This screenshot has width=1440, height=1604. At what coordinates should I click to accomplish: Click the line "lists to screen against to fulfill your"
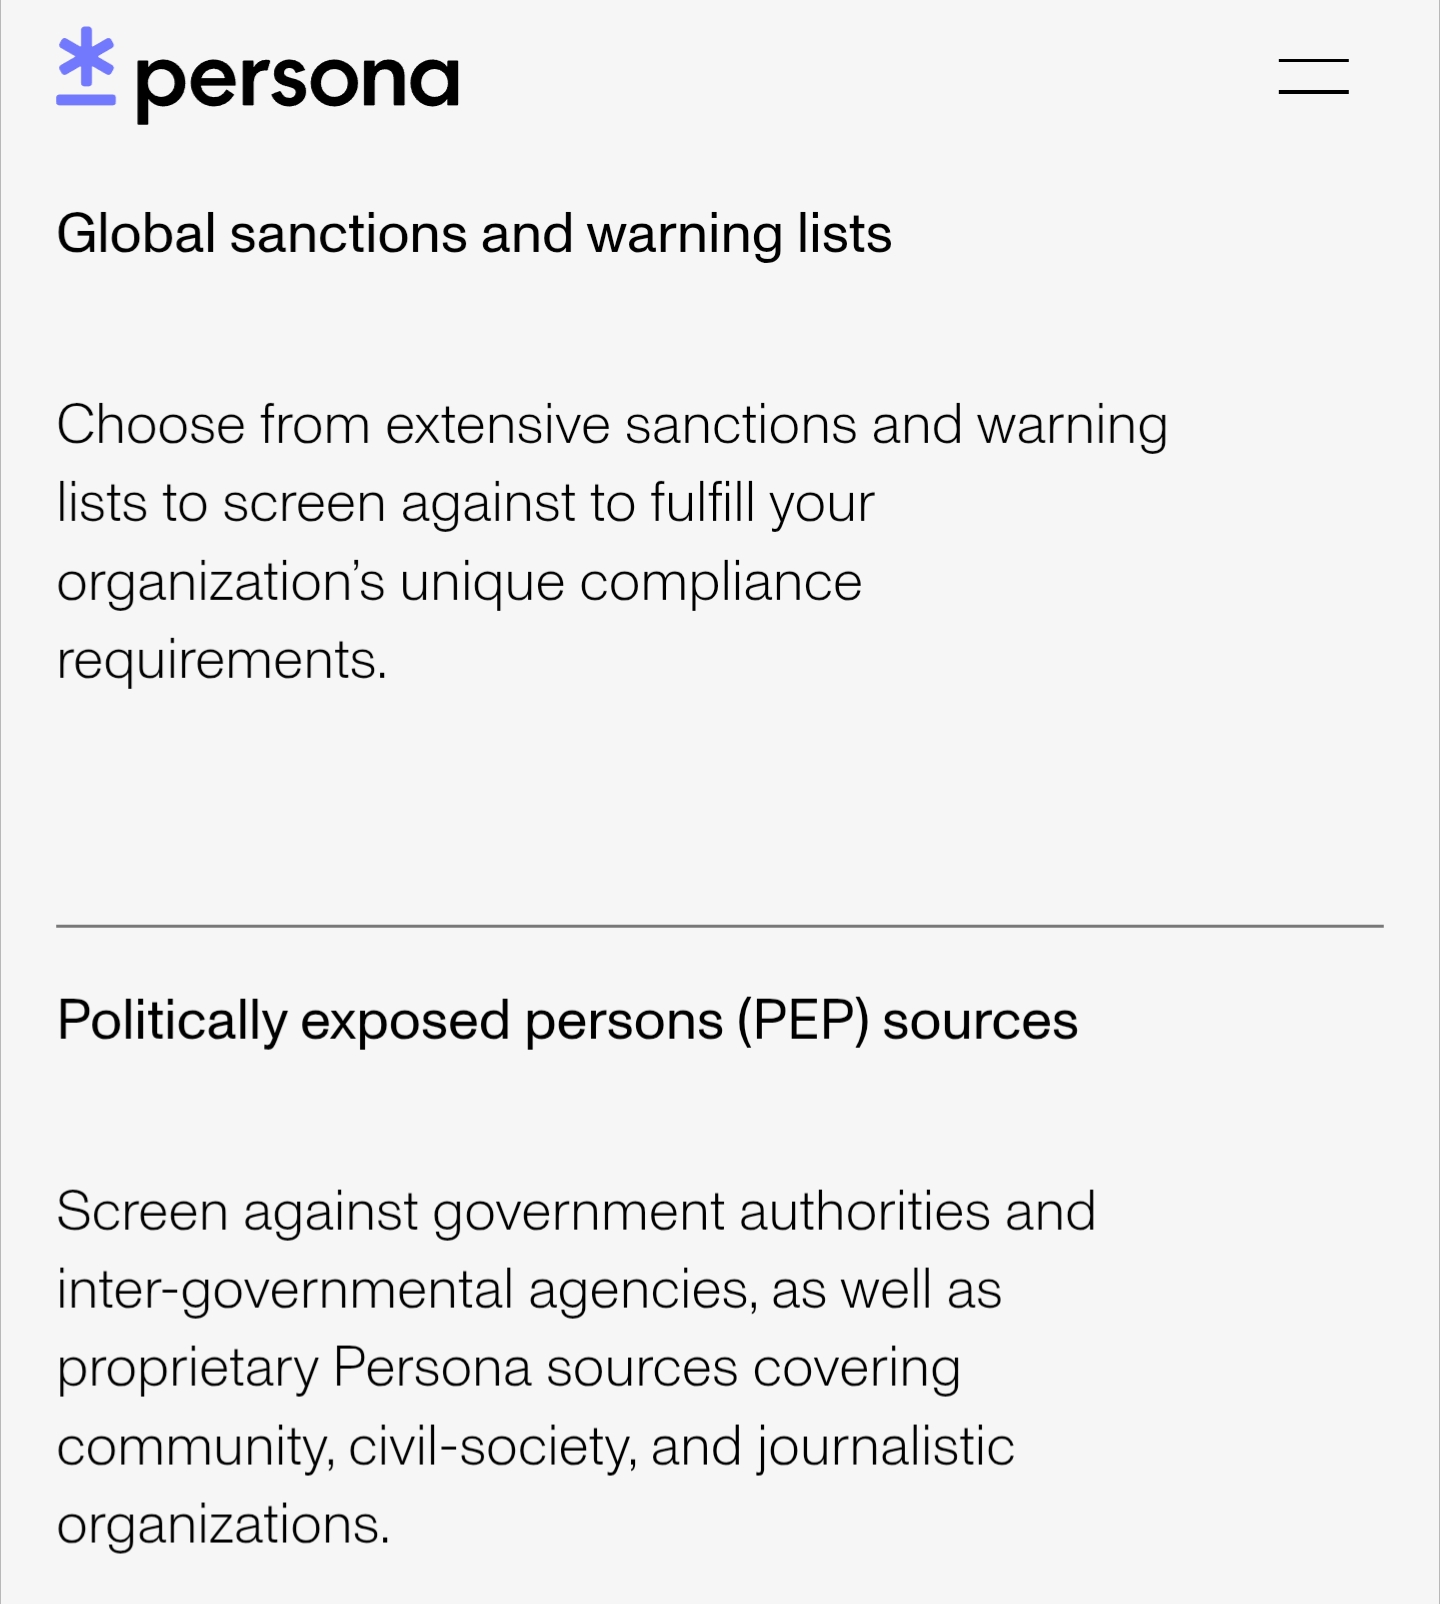[x=465, y=503]
